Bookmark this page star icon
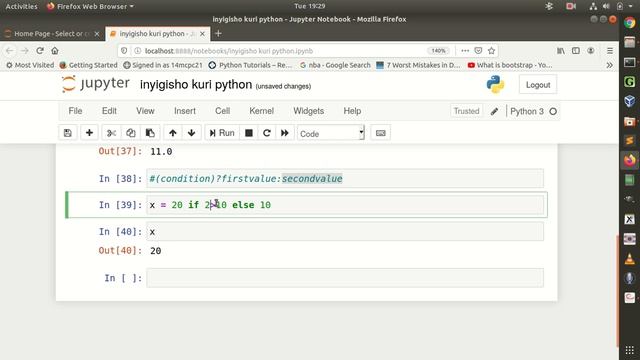Screen dimensions: 640x360 [x=491, y=51]
